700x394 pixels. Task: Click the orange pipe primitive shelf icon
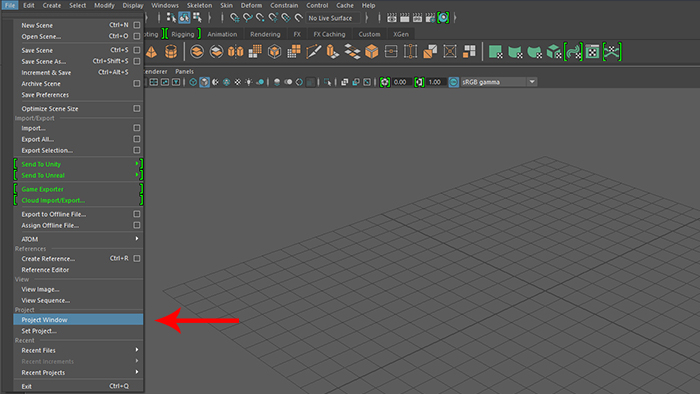[171, 52]
